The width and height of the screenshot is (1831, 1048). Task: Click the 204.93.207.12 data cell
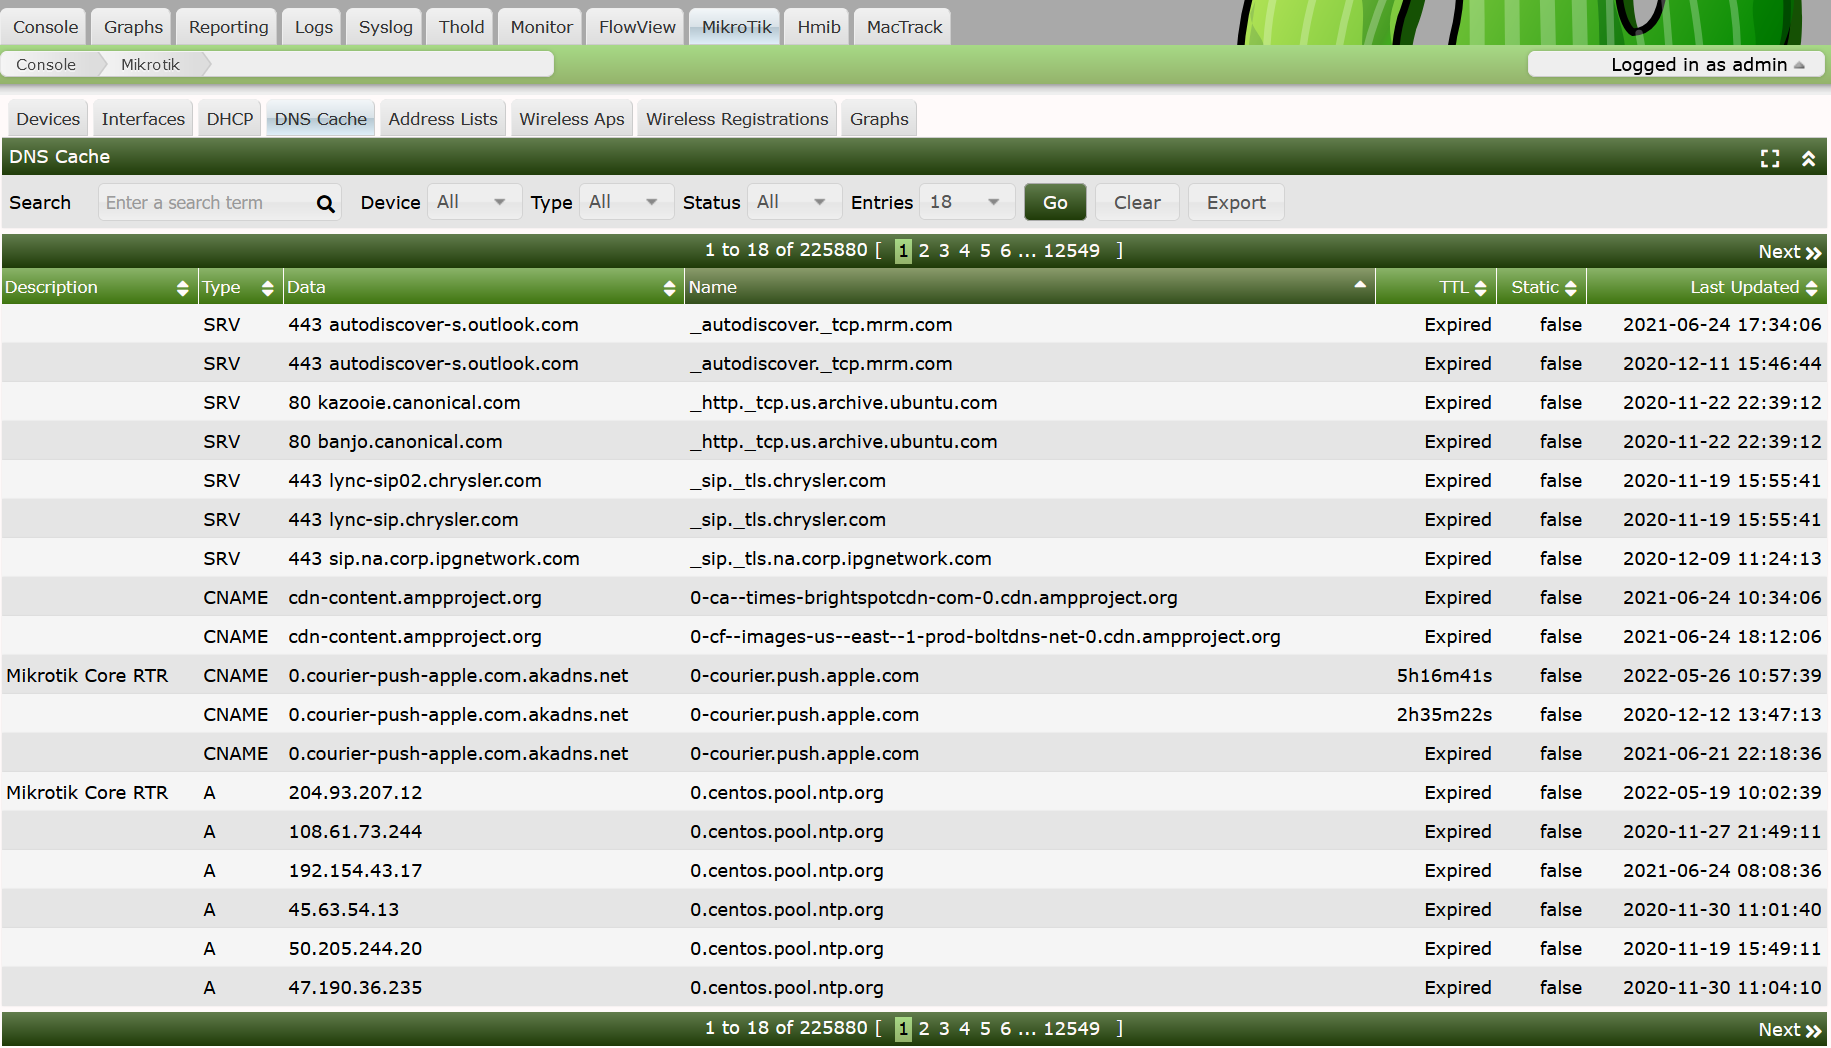click(x=355, y=793)
